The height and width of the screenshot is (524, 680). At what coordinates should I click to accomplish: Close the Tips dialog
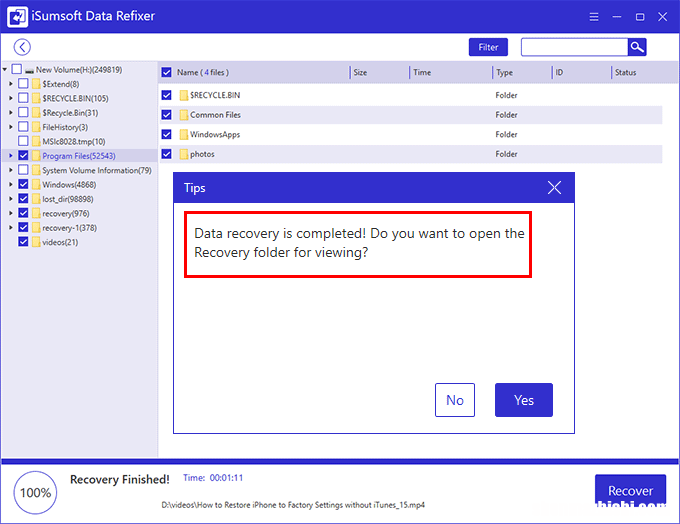coord(554,188)
